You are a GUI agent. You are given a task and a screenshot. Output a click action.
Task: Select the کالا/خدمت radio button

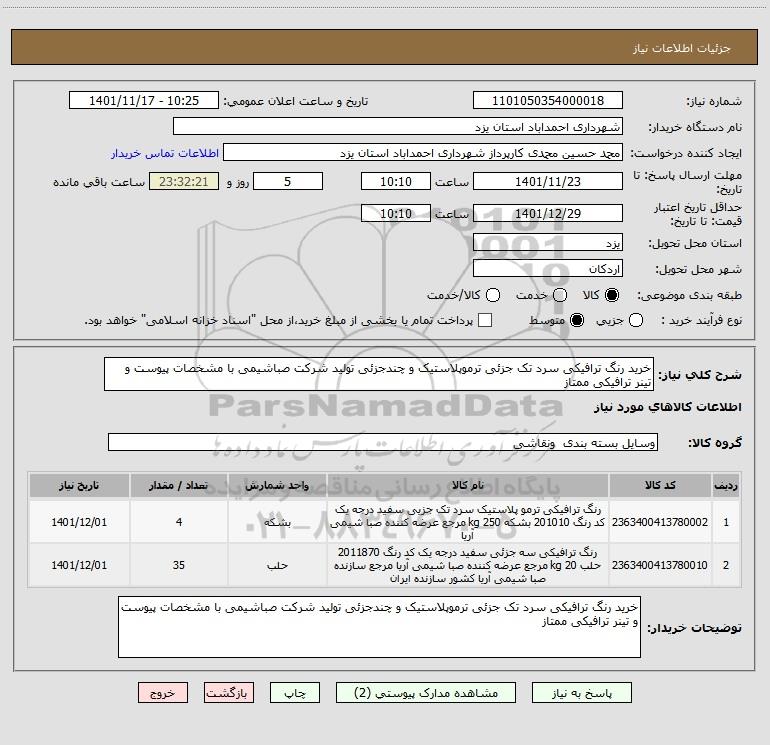click(493, 295)
